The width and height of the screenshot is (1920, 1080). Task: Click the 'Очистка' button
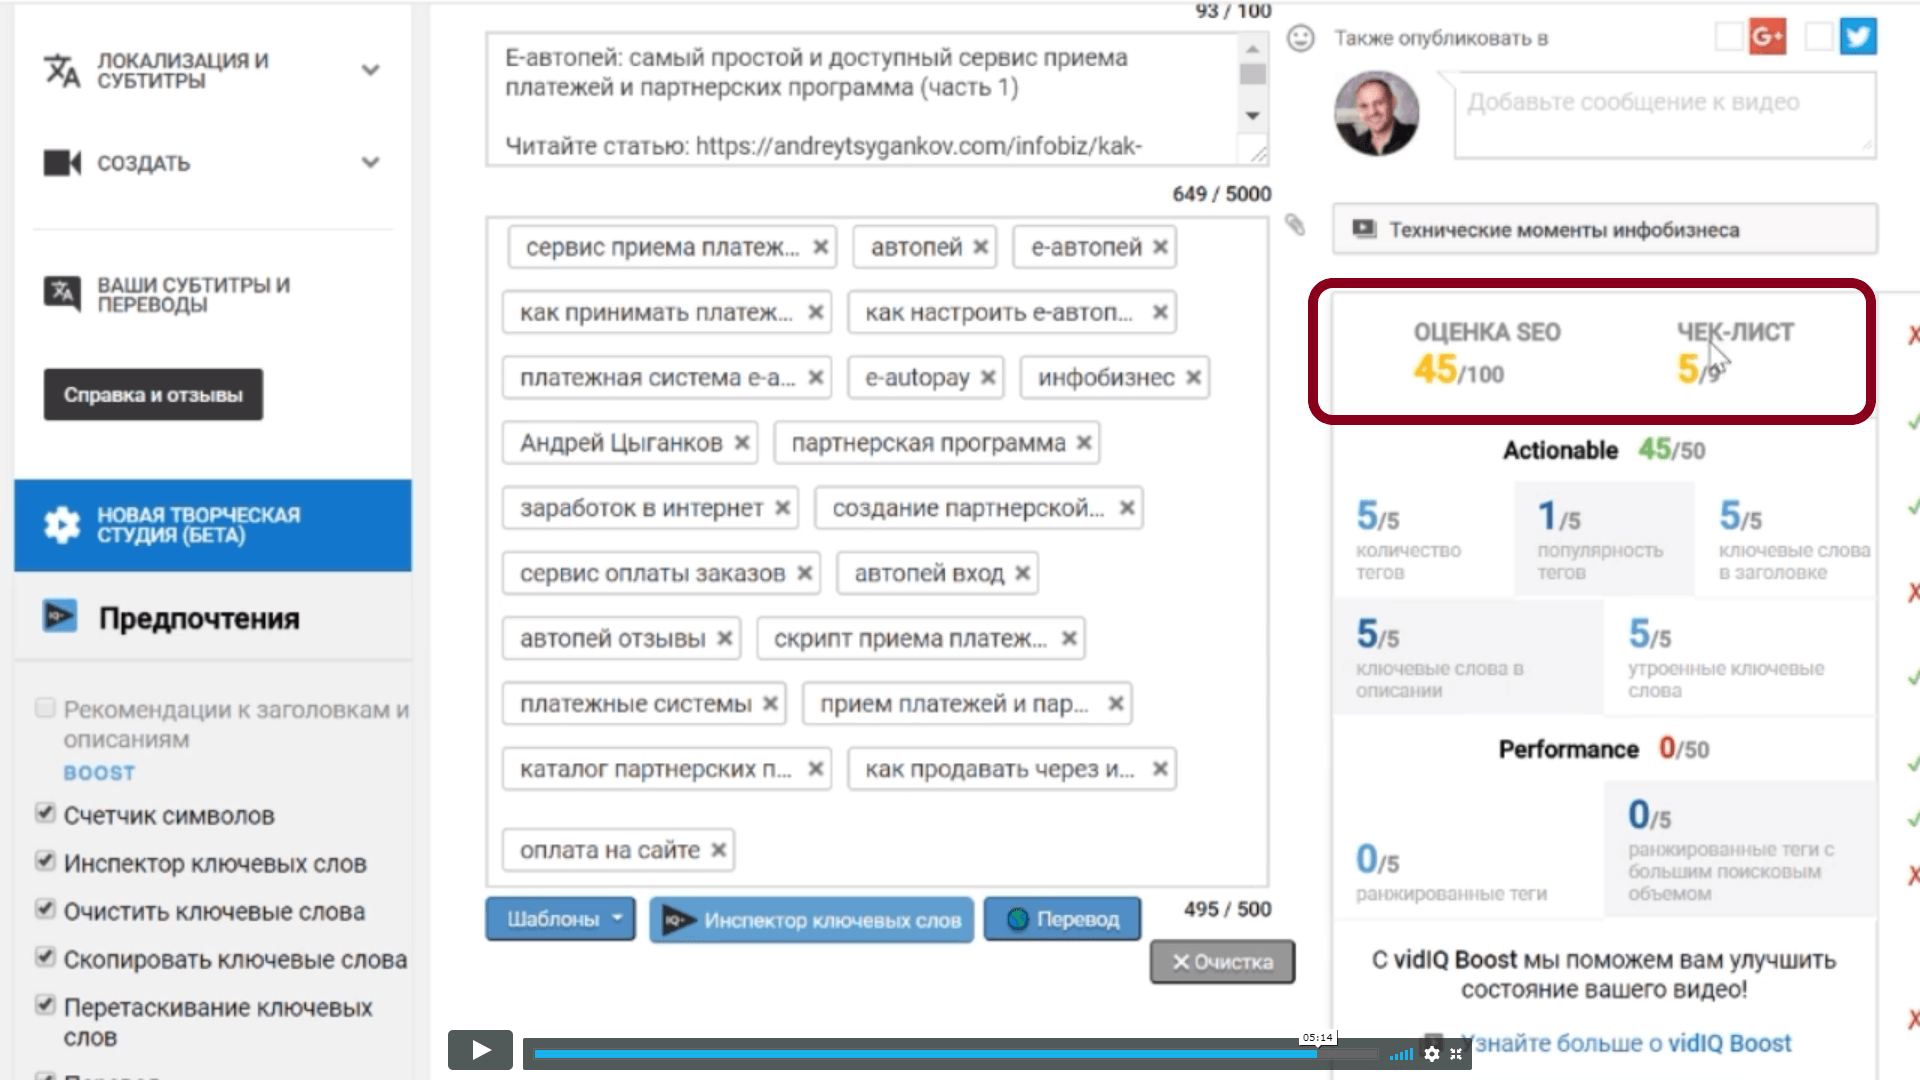[x=1222, y=962]
